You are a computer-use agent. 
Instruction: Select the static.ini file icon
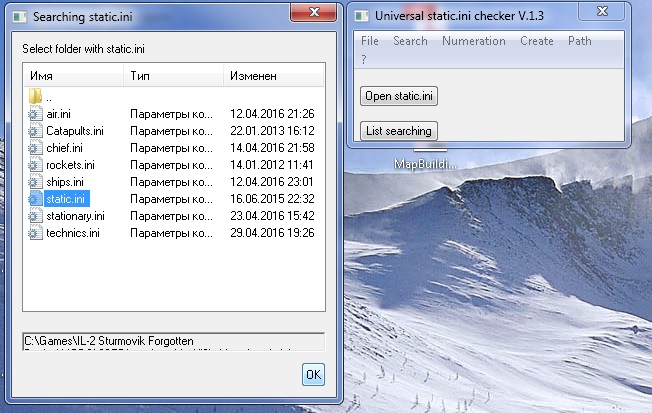(x=35, y=199)
